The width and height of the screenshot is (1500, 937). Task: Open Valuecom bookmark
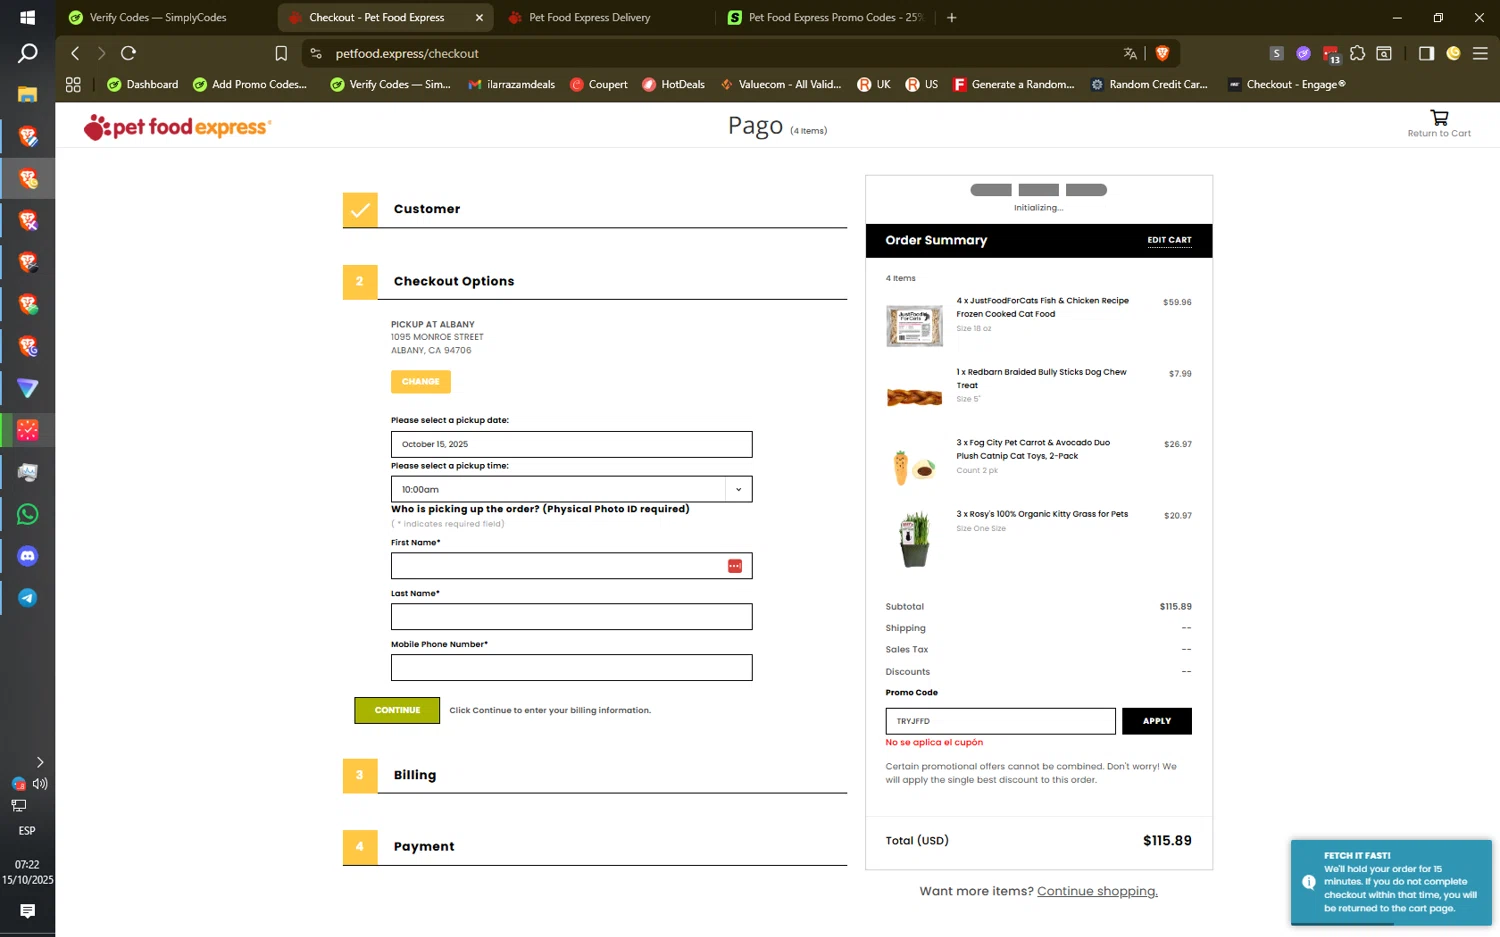[780, 85]
